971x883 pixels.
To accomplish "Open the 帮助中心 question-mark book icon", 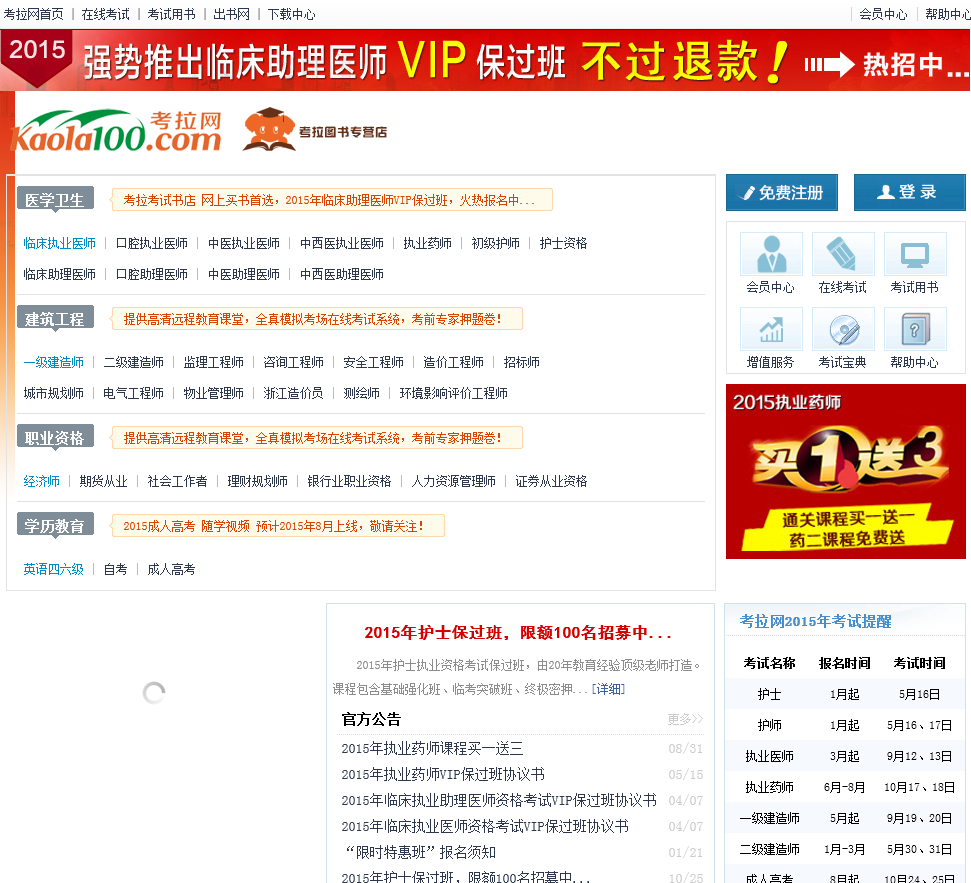I will tap(915, 329).
